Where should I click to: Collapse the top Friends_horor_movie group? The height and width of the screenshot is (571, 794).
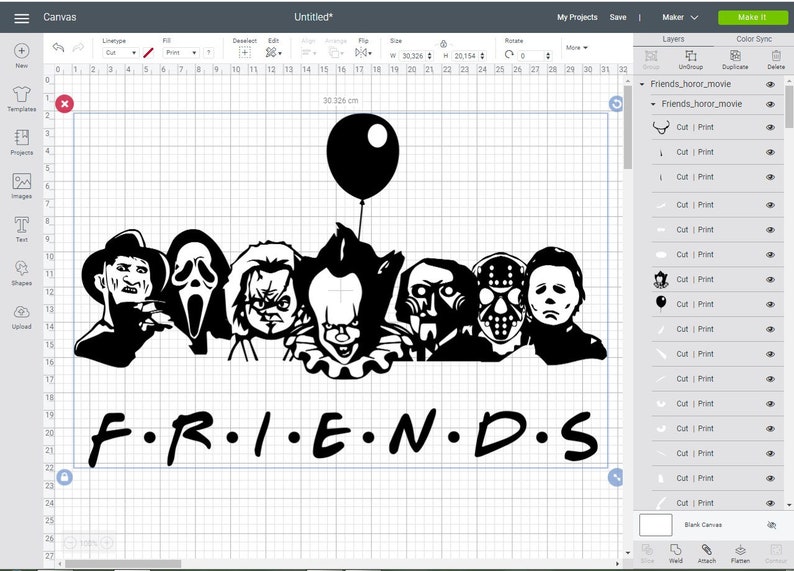(642, 85)
